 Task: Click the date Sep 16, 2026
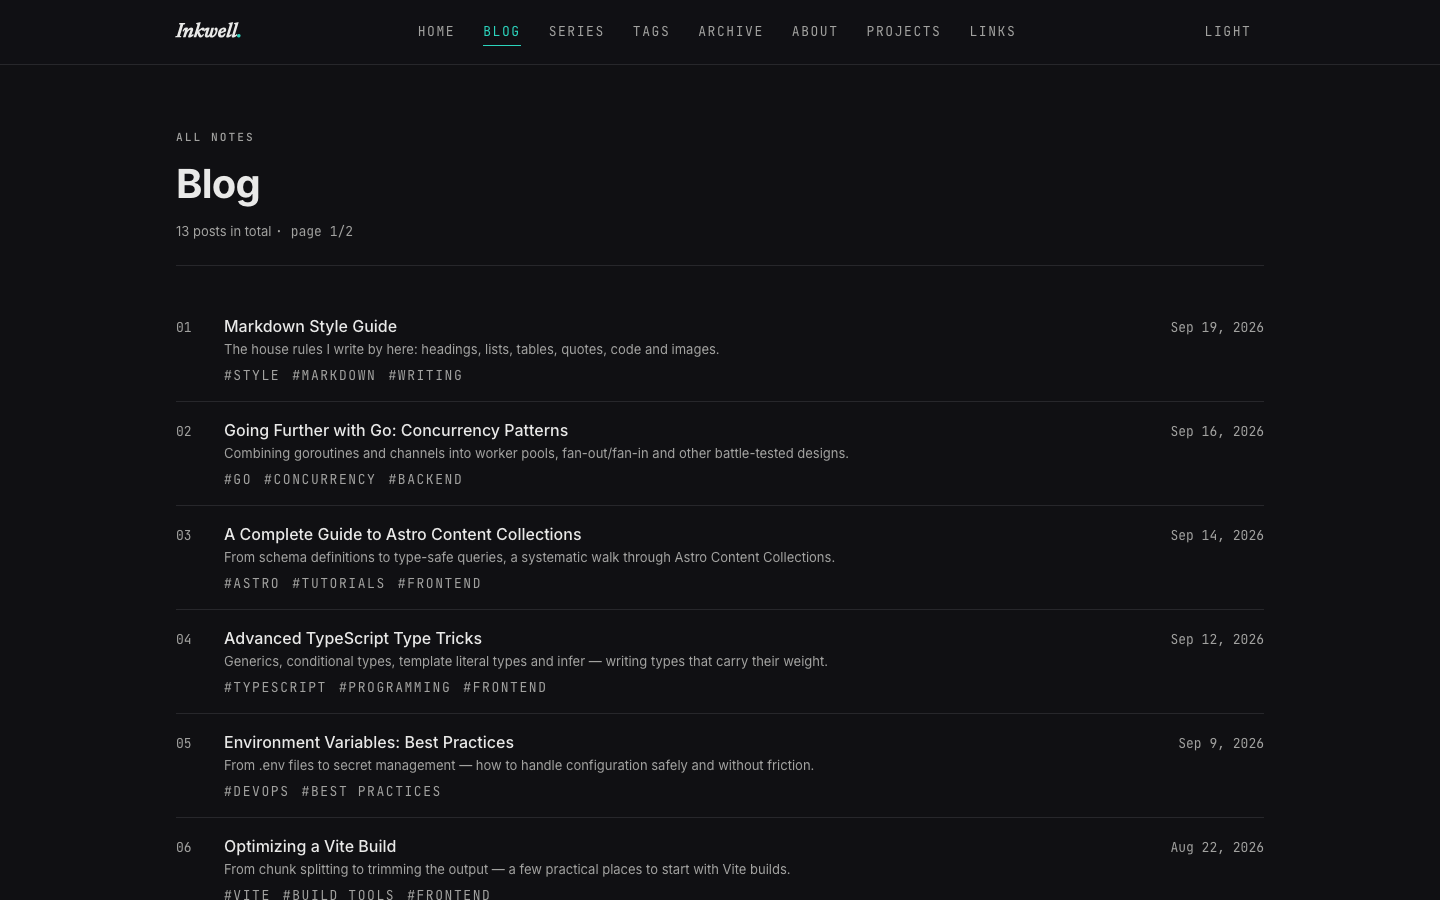point(1217,432)
